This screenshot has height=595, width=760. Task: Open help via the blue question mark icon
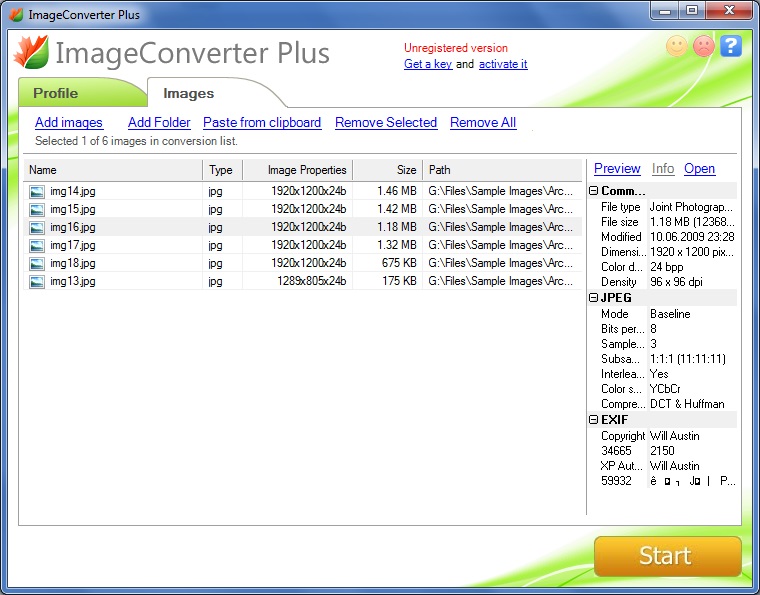(731, 47)
